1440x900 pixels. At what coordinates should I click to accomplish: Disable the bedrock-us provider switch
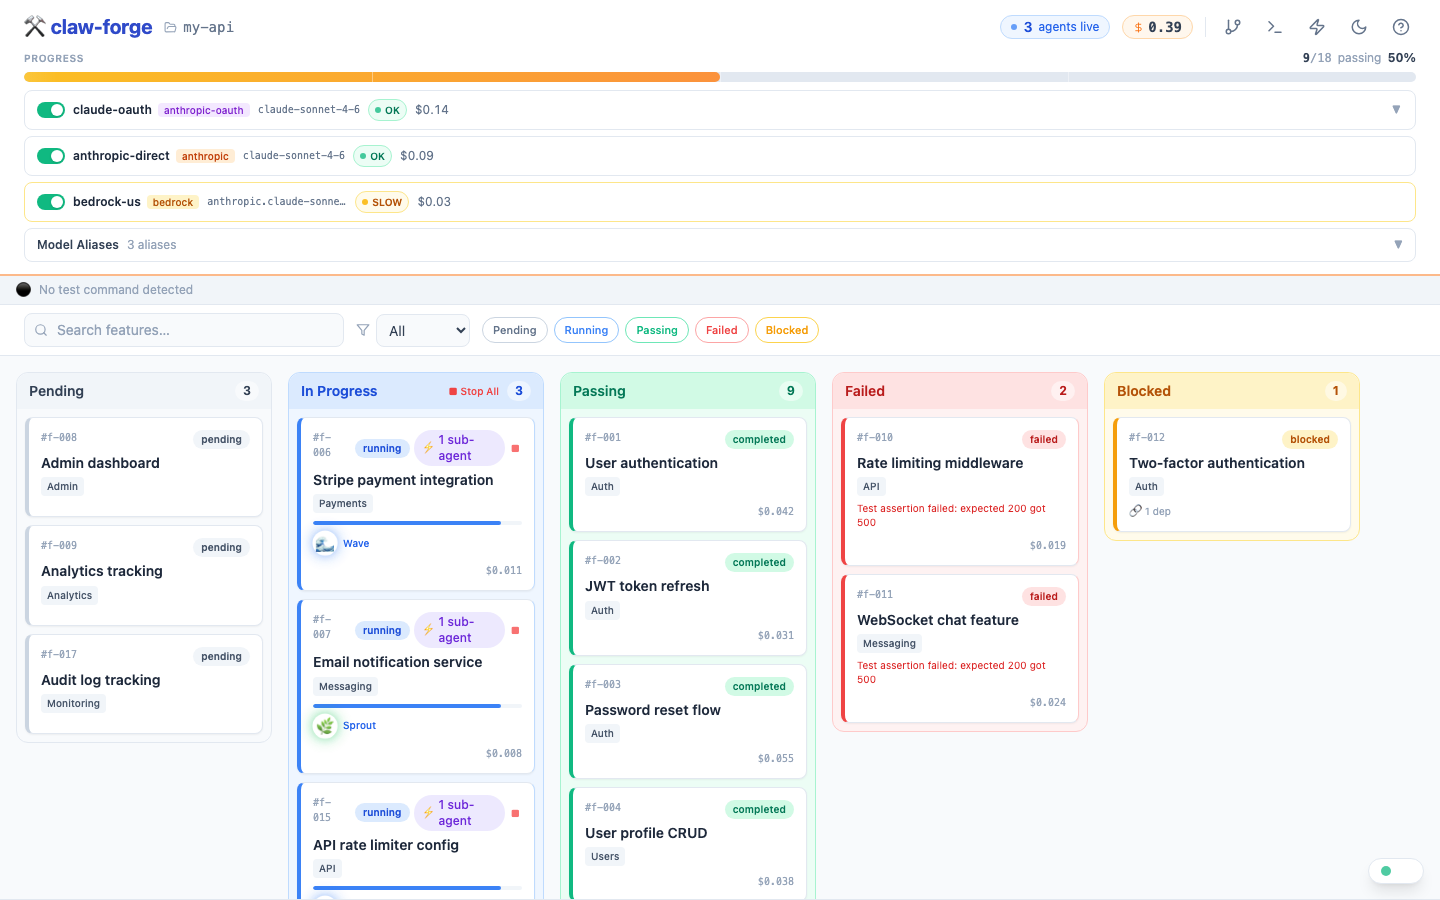pos(51,202)
